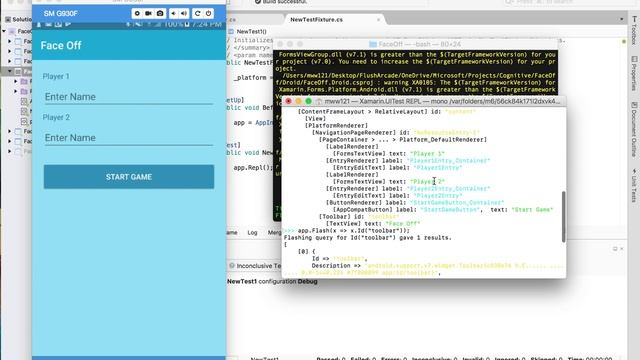Collapse the highlighted project node

click(10, 71)
